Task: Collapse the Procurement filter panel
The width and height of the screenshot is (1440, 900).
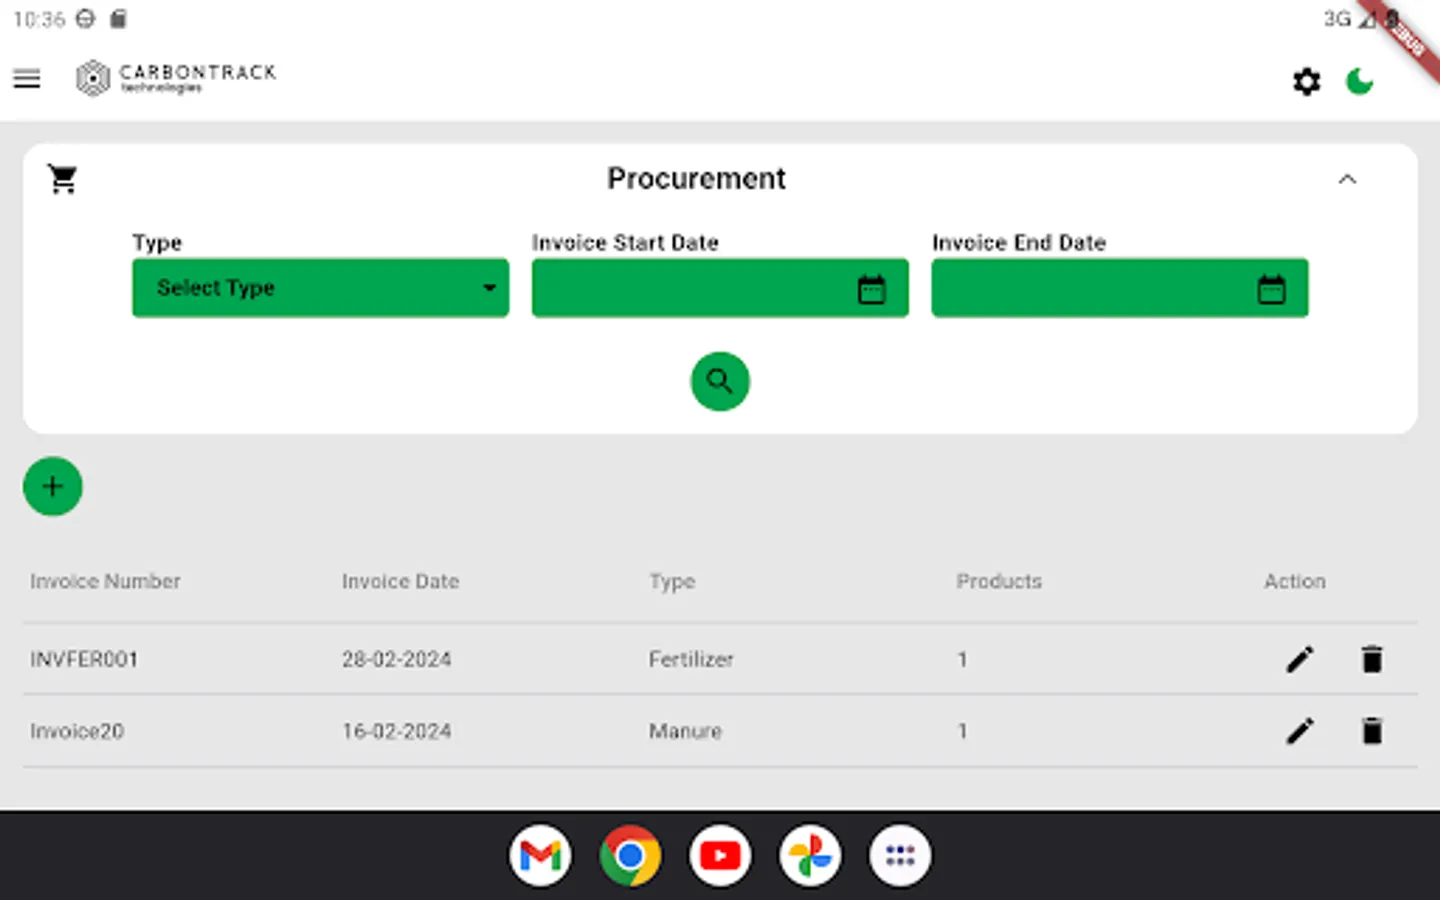Action: click(x=1347, y=180)
